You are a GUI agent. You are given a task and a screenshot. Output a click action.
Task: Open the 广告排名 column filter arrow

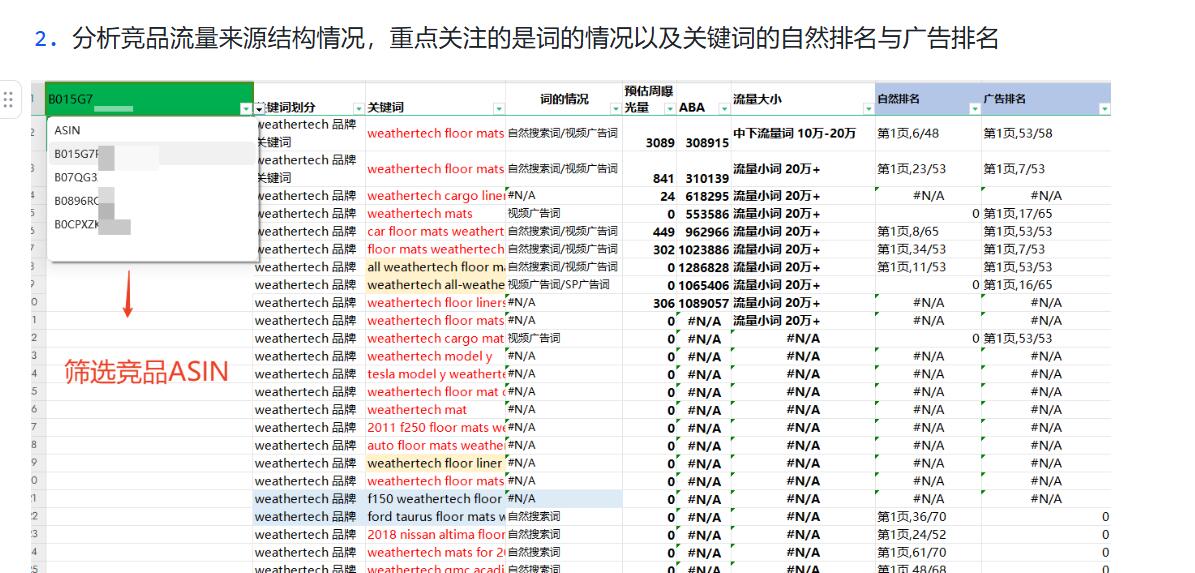point(1104,110)
